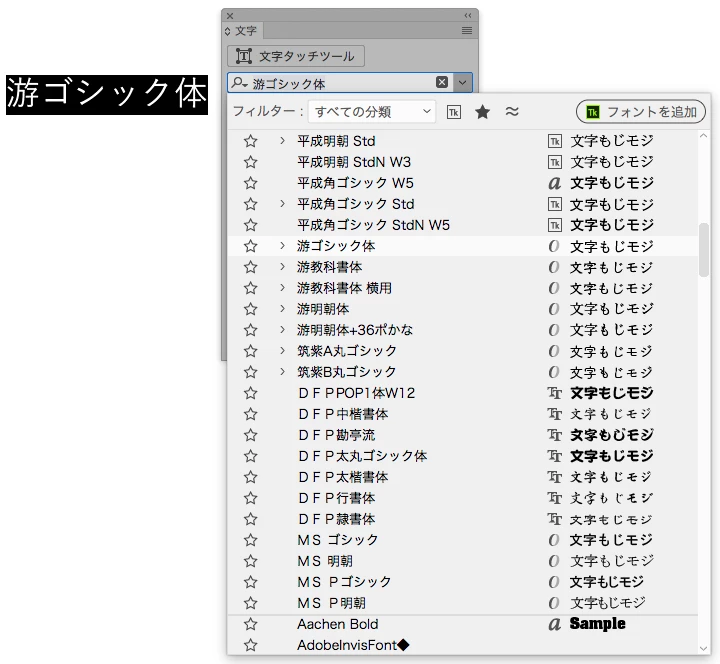
Task: Favorite 游教科書体 横用 font
Action: pyautogui.click(x=250, y=288)
